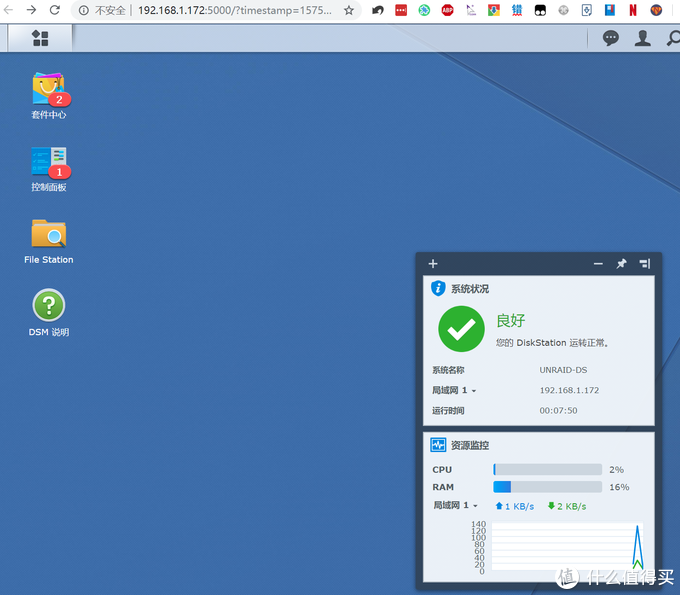Launch File Station from desktop
The image size is (680, 595).
(x=49, y=233)
